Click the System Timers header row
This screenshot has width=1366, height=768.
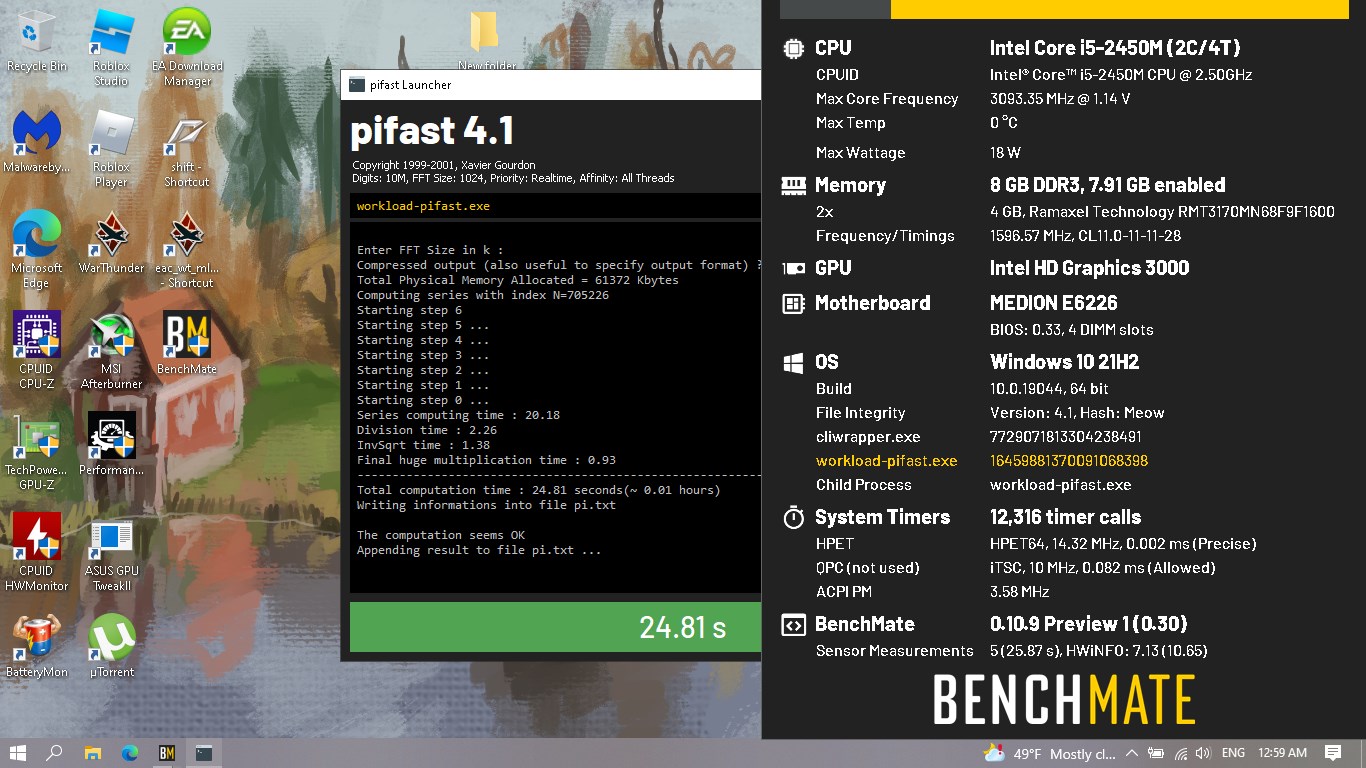point(961,517)
